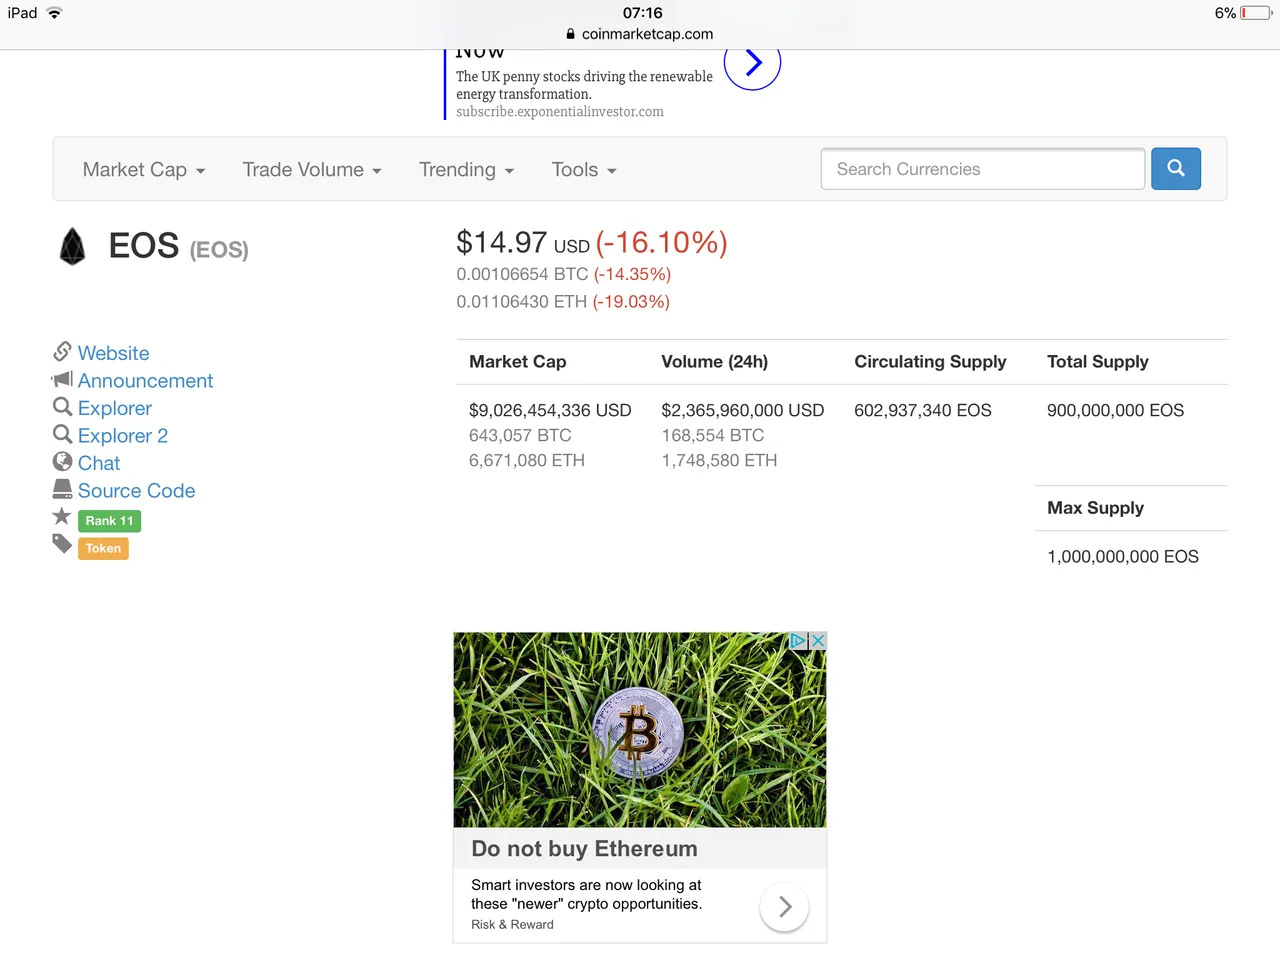
Task: Click the 602,937,340 EOS circulating supply value
Action: point(923,411)
